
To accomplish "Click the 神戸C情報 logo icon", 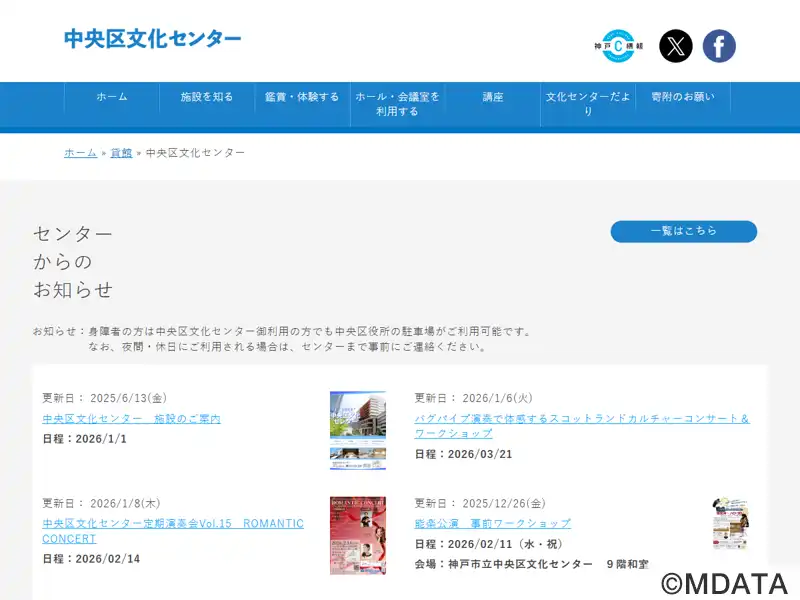I will [x=618, y=46].
